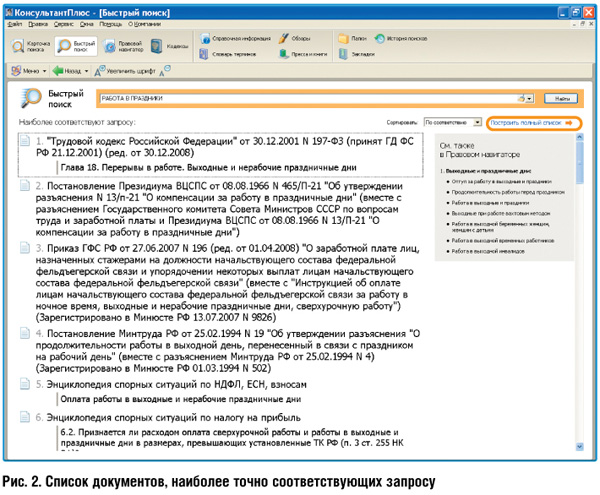Open История поисков

pyautogui.click(x=401, y=38)
